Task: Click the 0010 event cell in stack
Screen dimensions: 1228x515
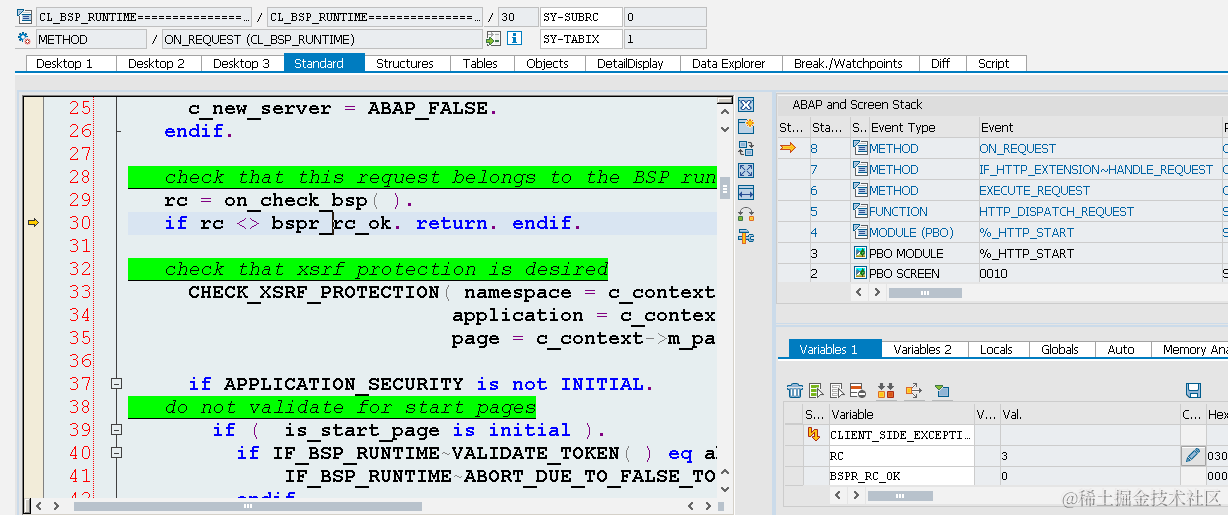Action: click(1098, 273)
